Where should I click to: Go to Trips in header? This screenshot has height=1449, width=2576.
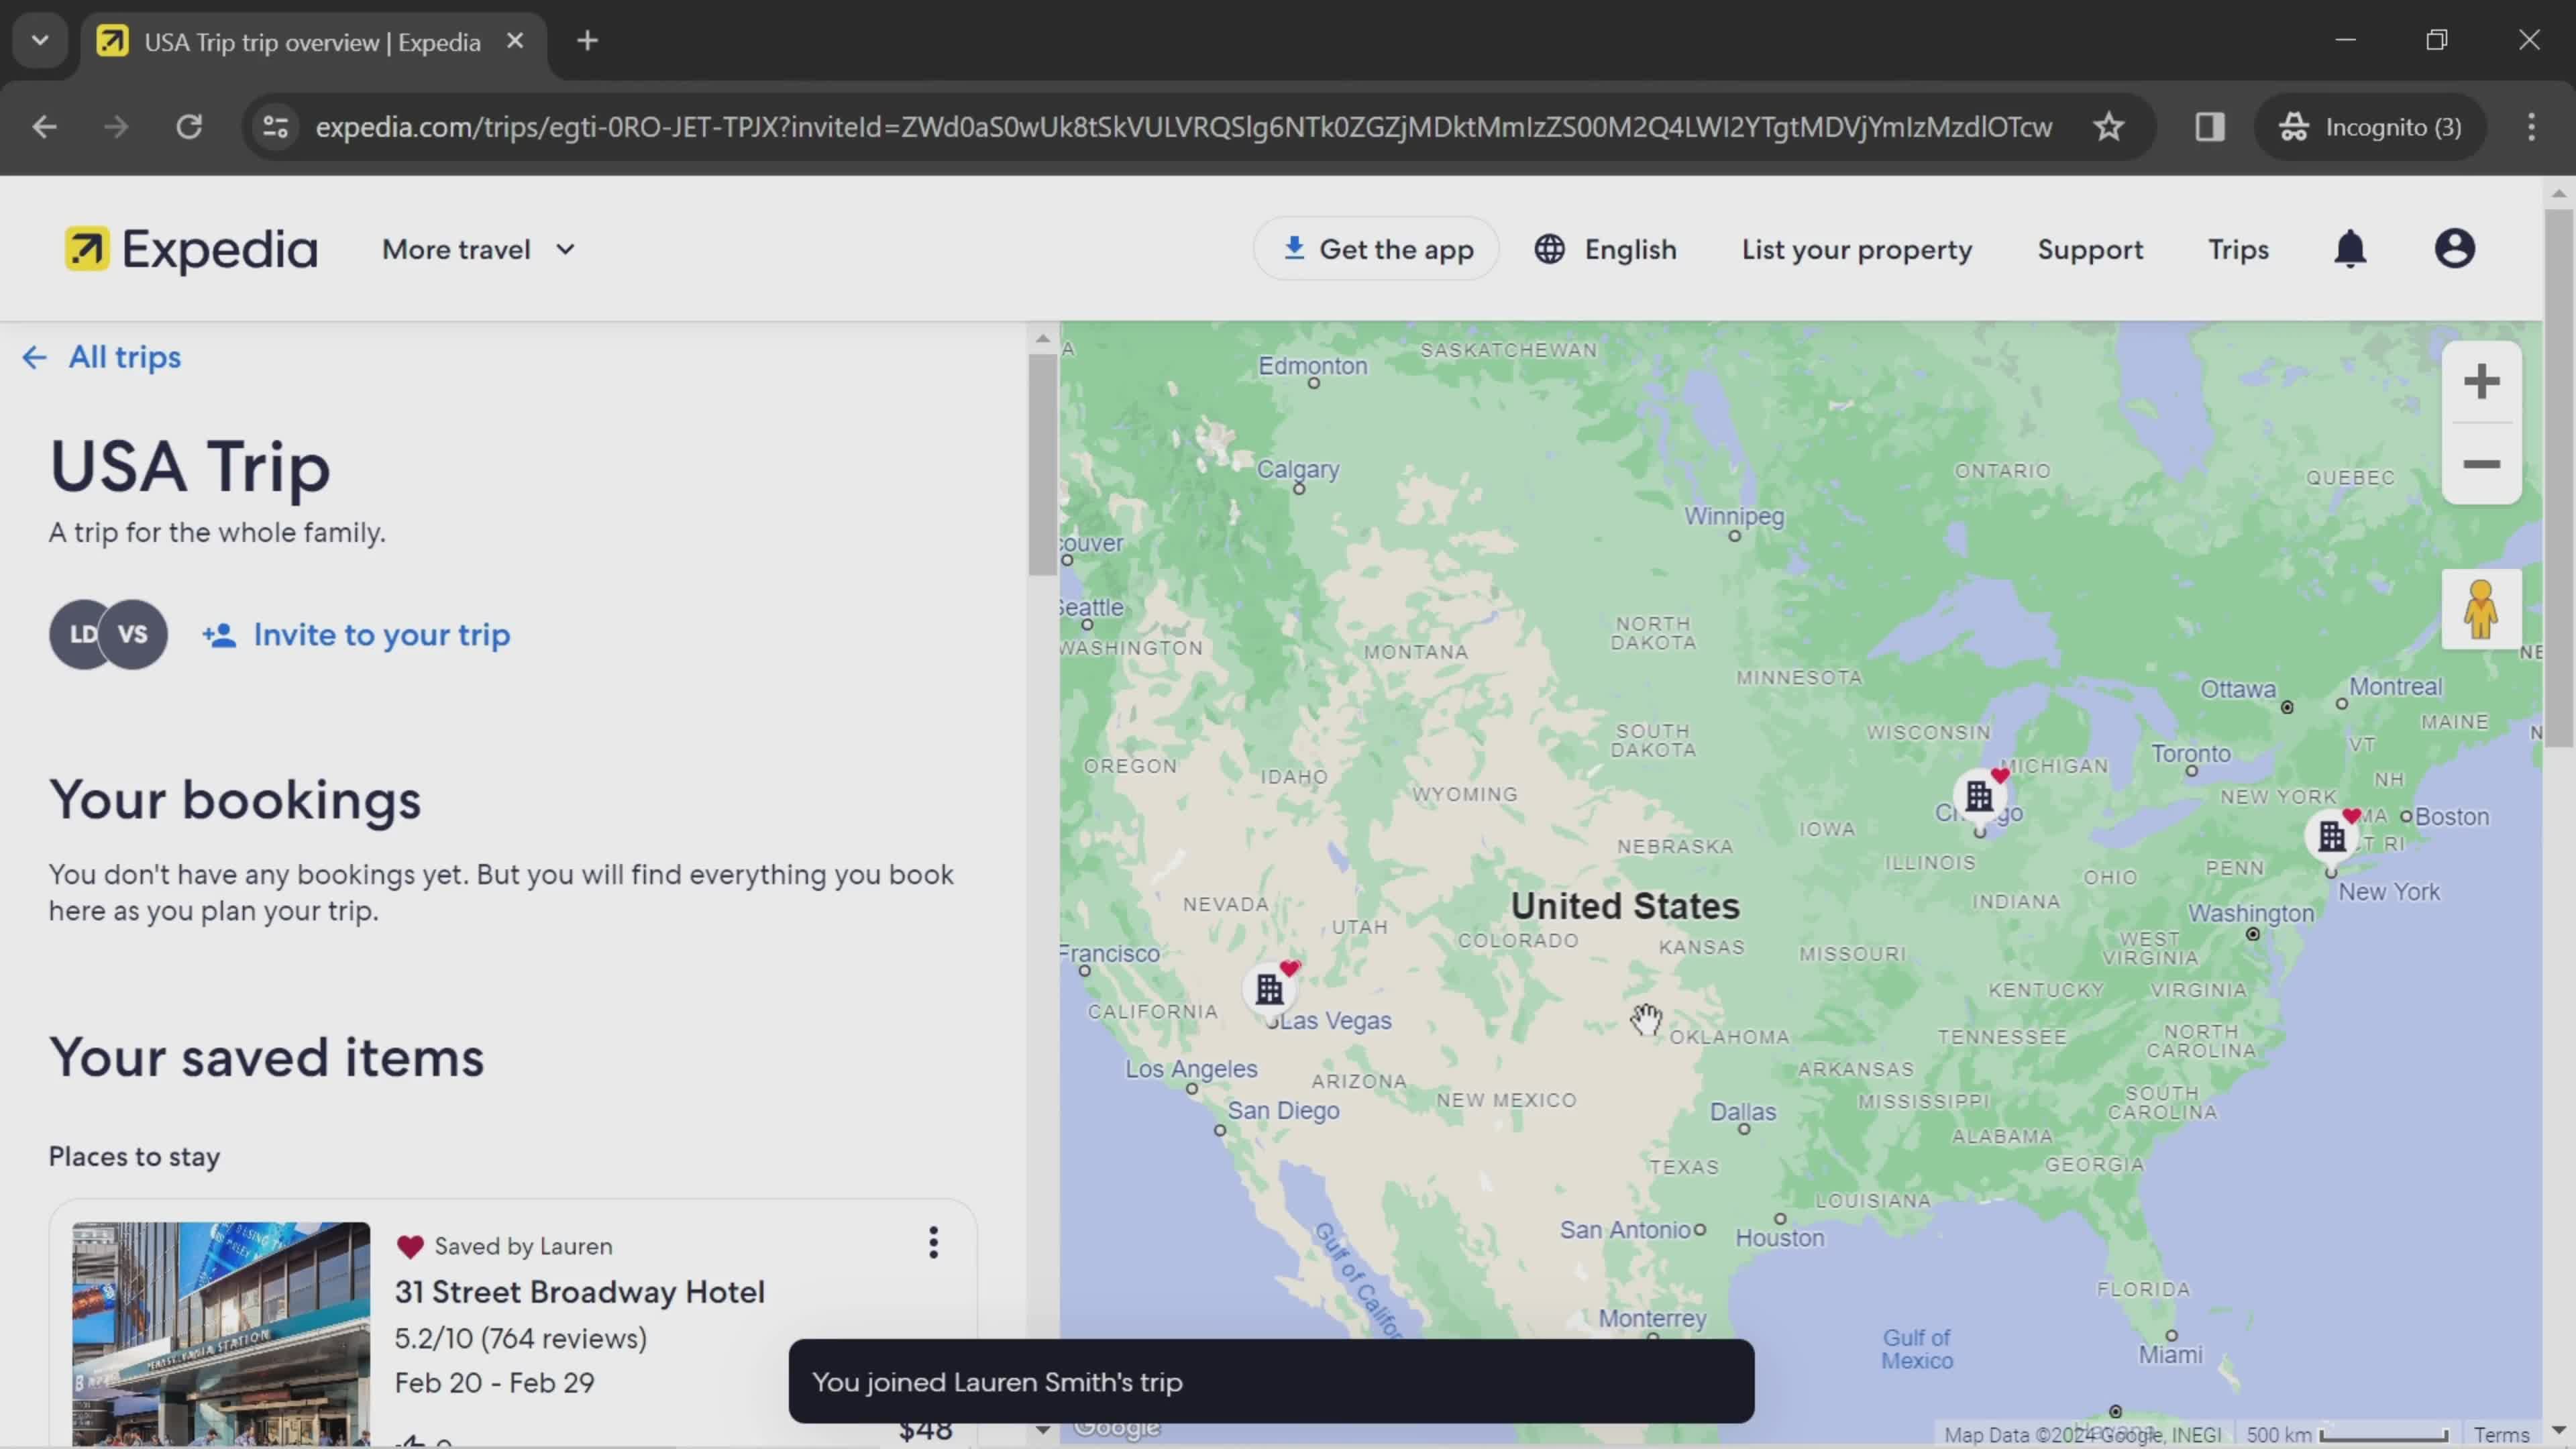tap(2238, 249)
